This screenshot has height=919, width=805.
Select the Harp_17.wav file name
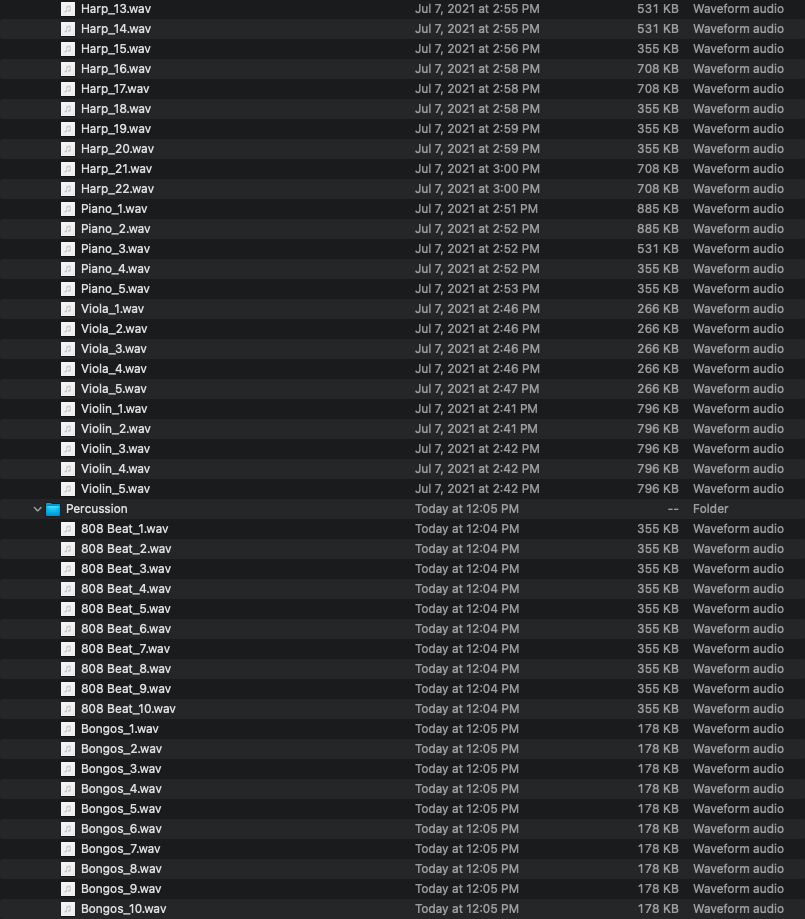click(116, 89)
